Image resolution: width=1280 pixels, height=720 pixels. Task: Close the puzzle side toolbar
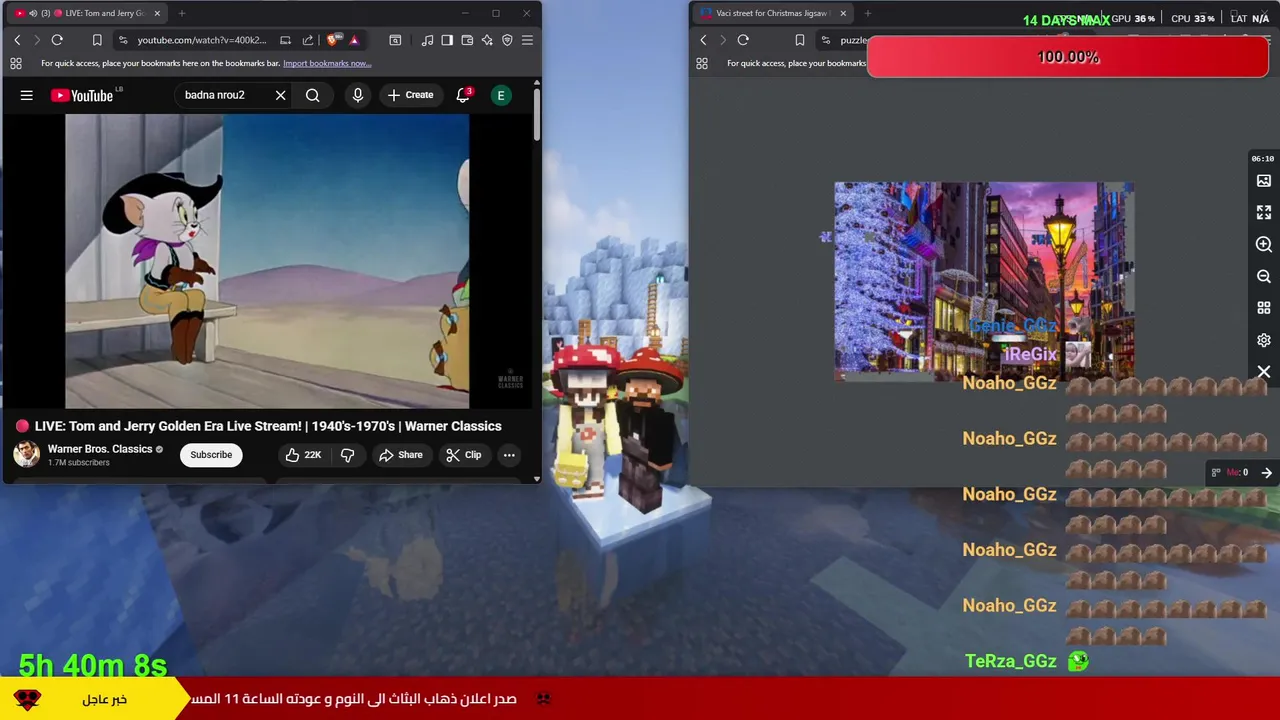1264,372
